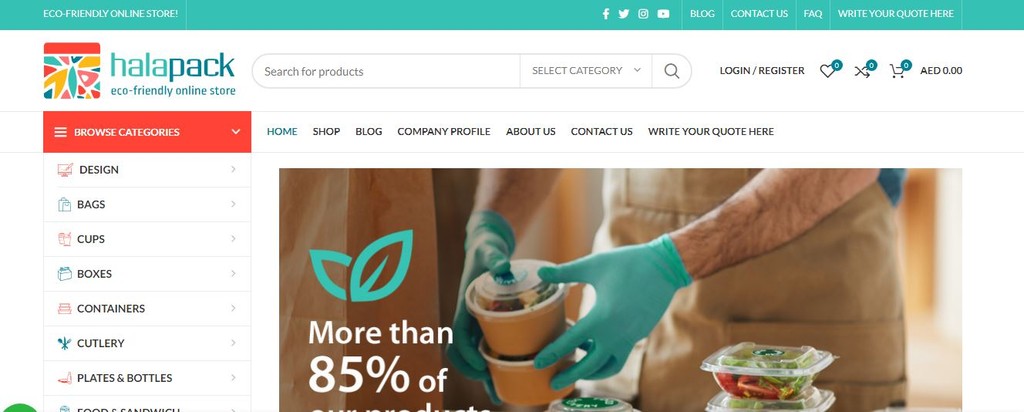Open the compare products icon

pyautogui.click(x=864, y=71)
